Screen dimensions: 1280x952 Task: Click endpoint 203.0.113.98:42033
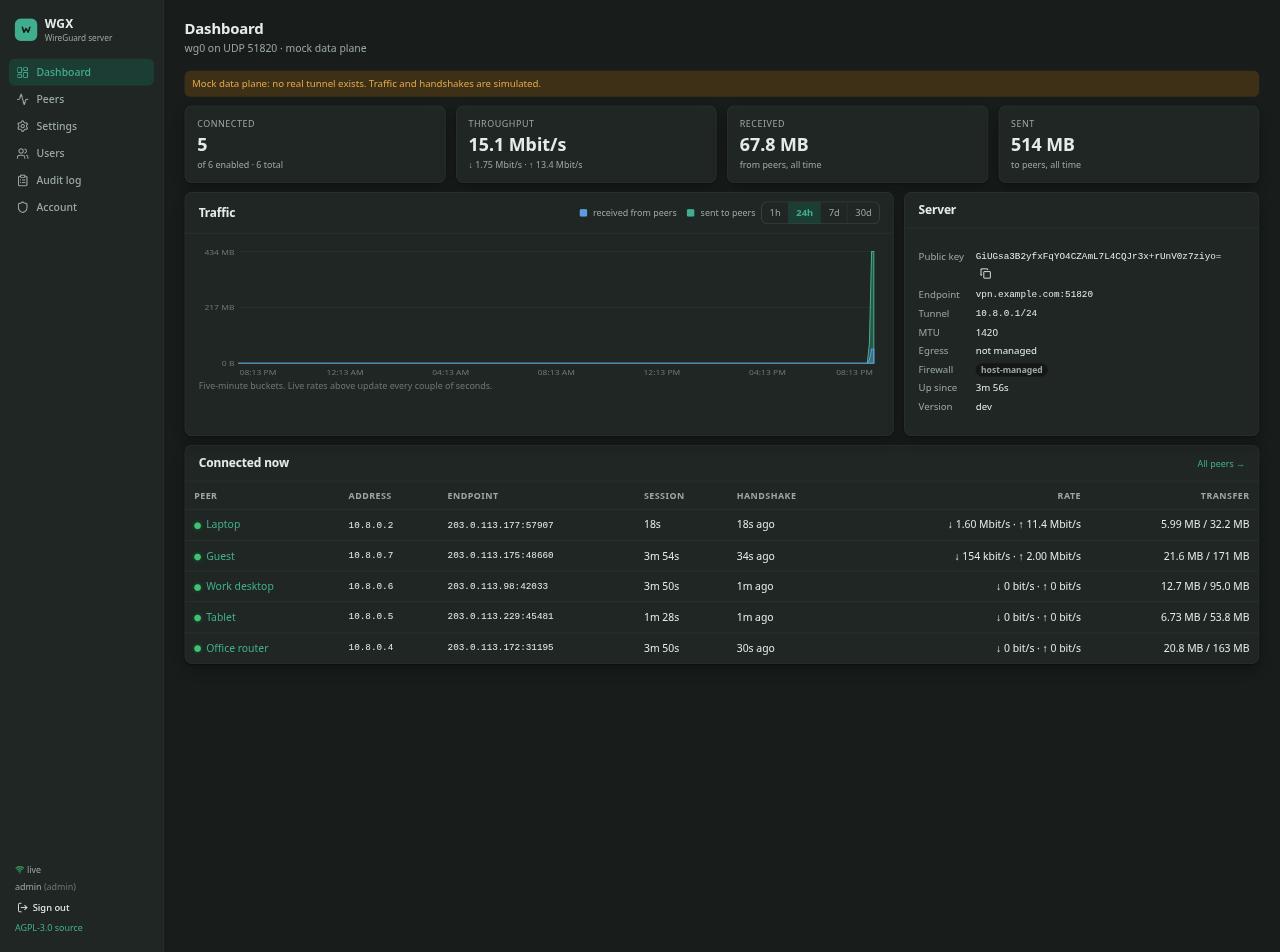(497, 586)
